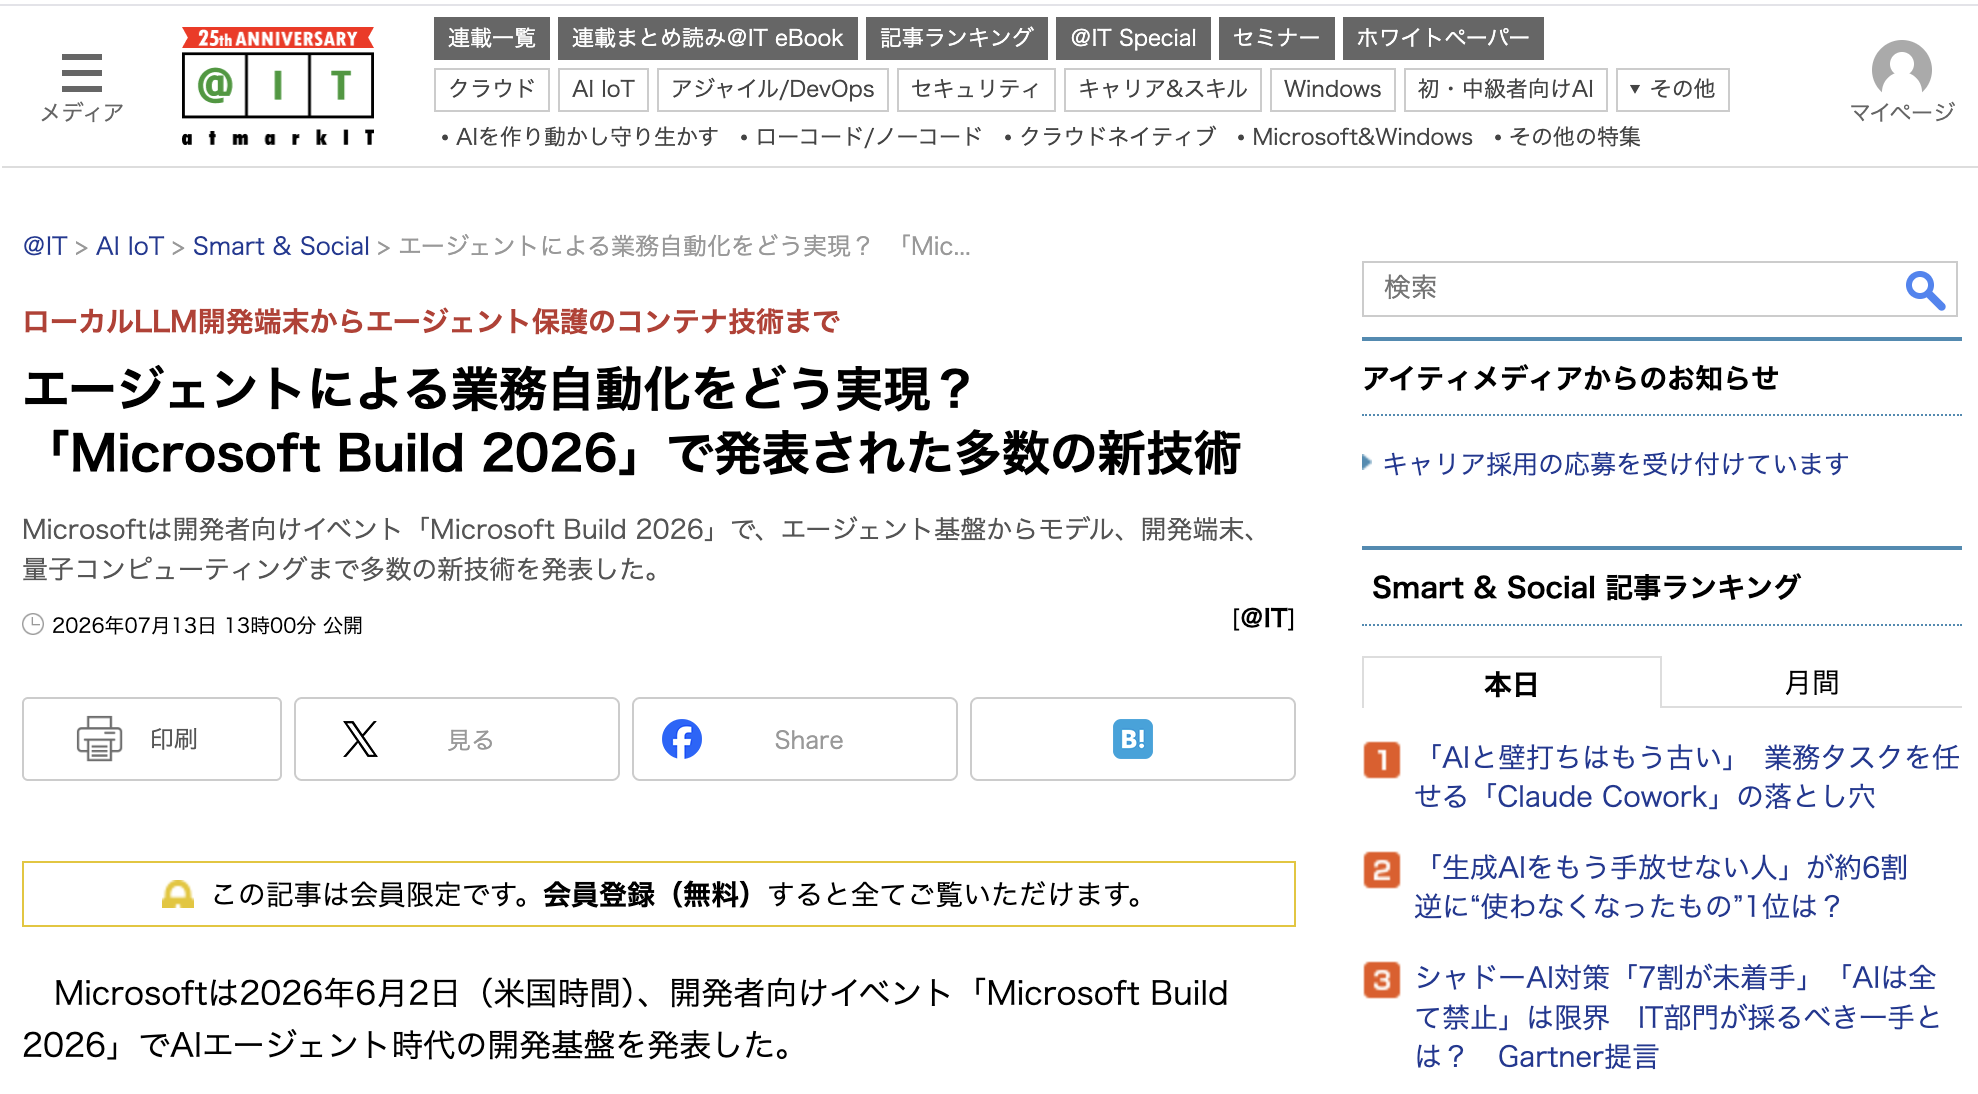Click the マイページ label text
Viewport: 1978px width, 1094px height.
[x=1902, y=112]
